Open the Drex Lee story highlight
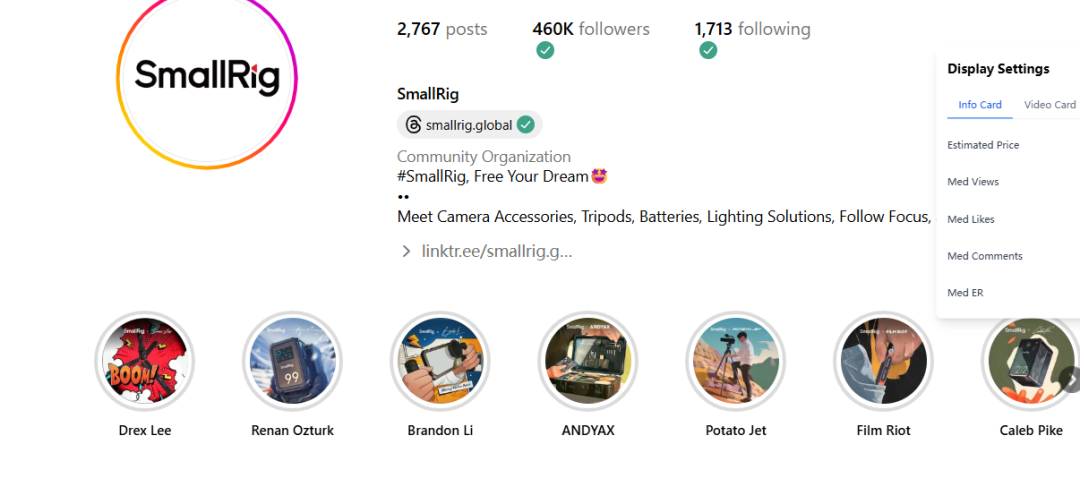The width and height of the screenshot is (1080, 487). tap(145, 361)
